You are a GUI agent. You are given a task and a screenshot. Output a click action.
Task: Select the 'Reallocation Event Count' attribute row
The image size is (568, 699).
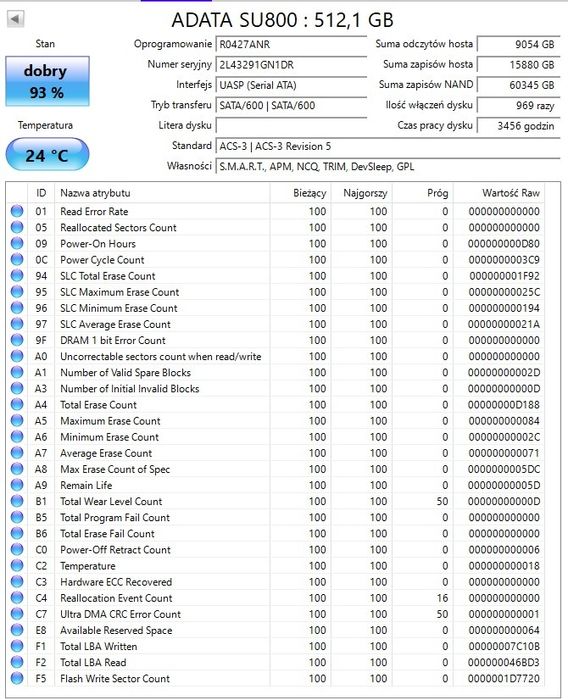tap(276, 597)
